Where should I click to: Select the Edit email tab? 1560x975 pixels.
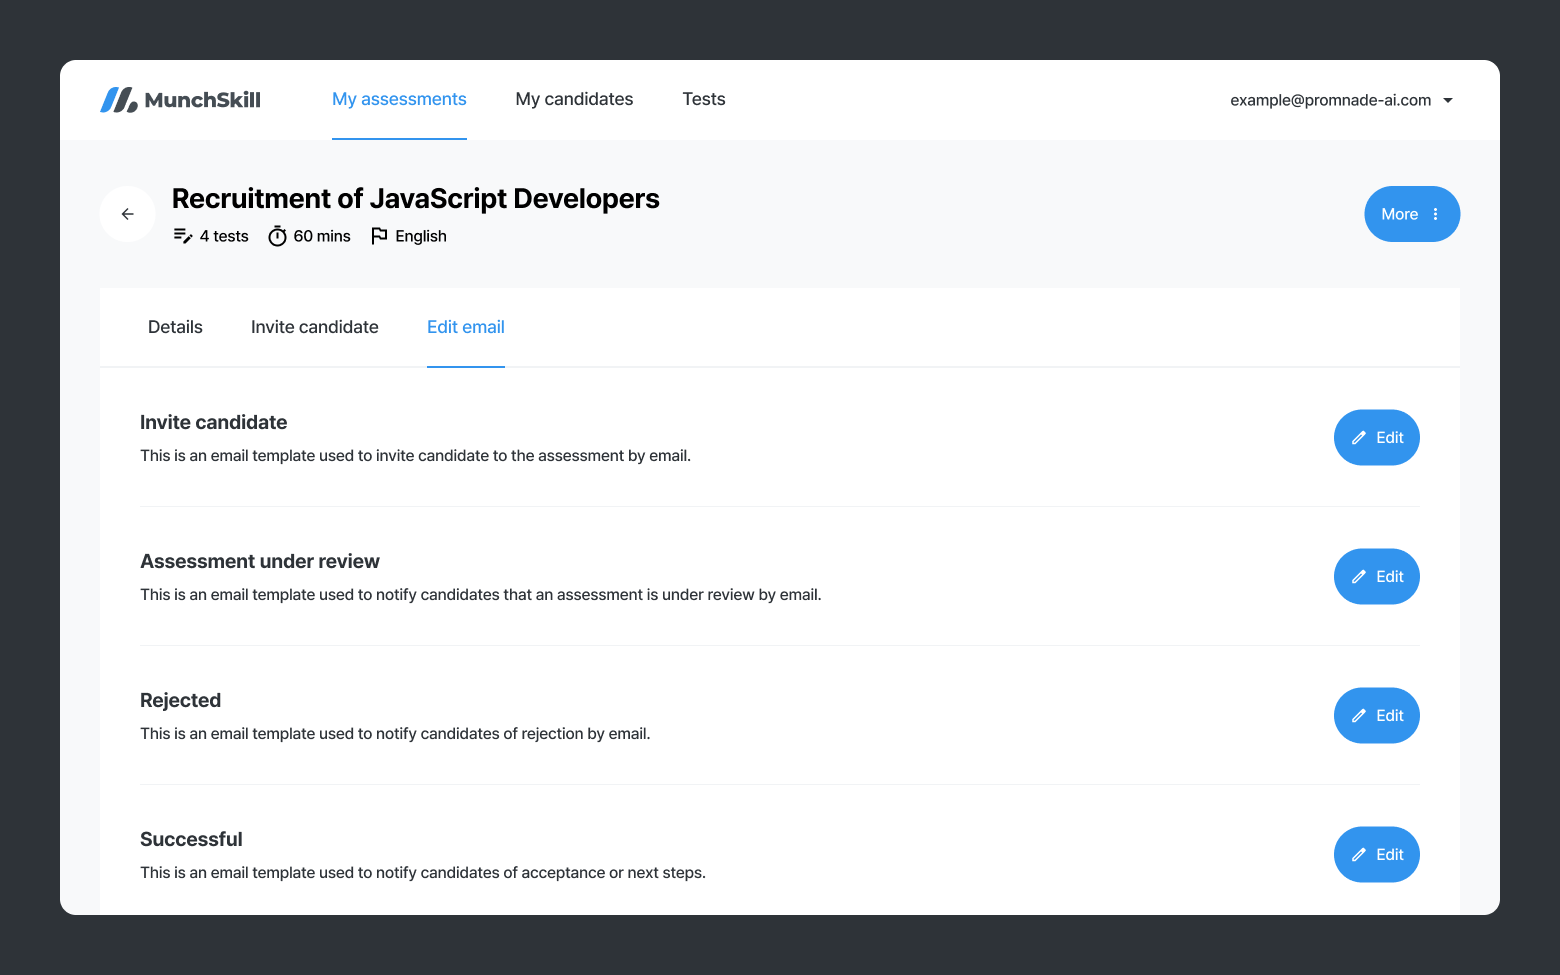466,327
